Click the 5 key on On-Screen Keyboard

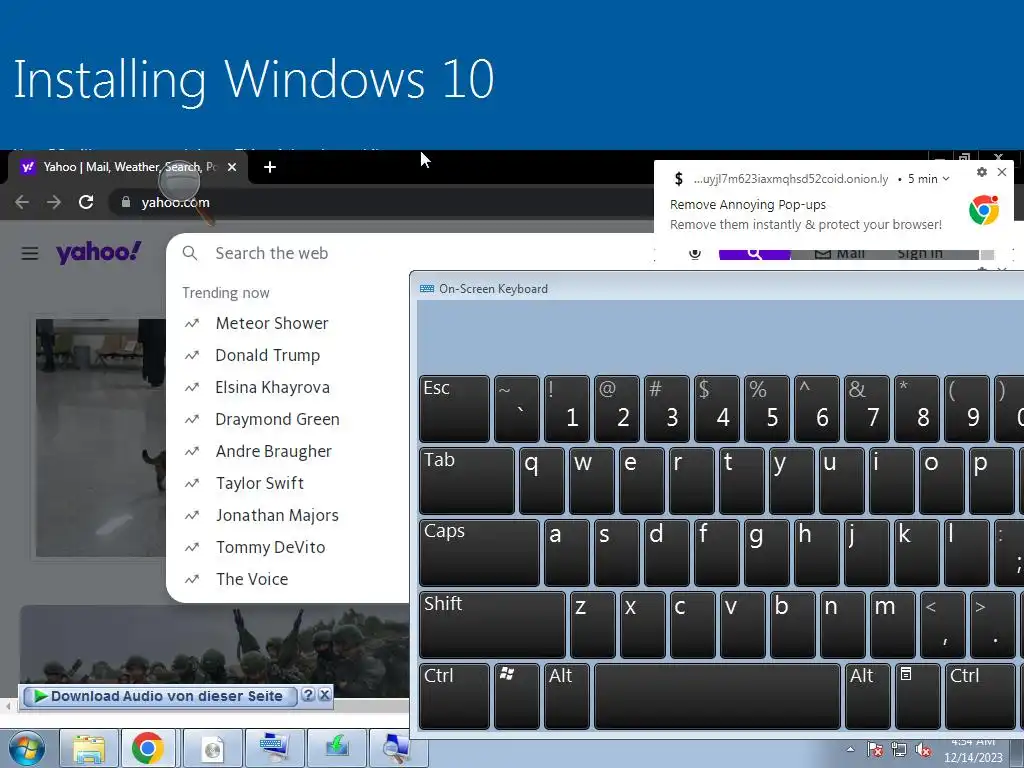pyautogui.click(x=767, y=409)
